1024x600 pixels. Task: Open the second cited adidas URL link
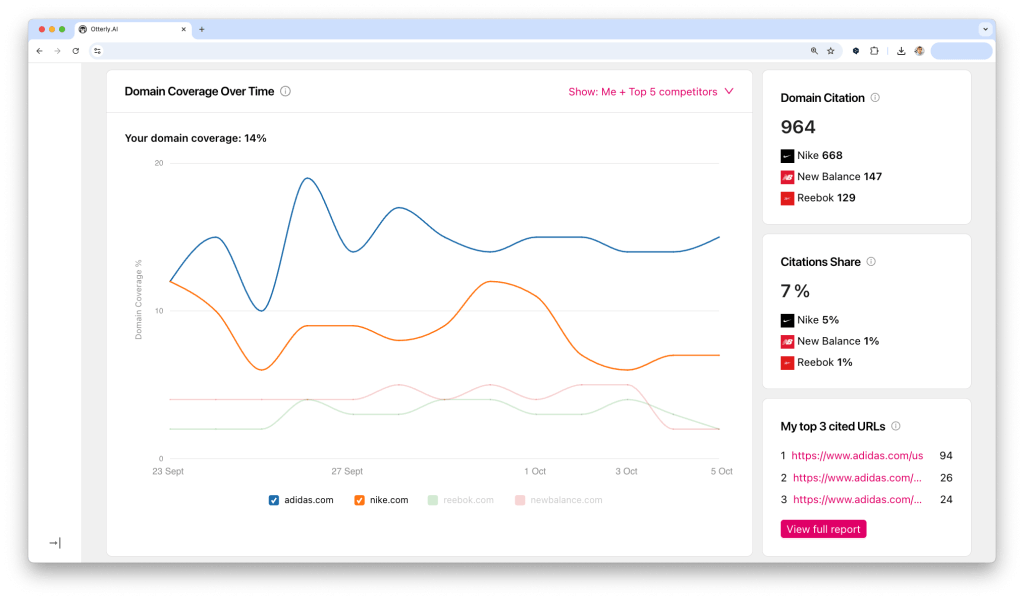[x=857, y=478]
